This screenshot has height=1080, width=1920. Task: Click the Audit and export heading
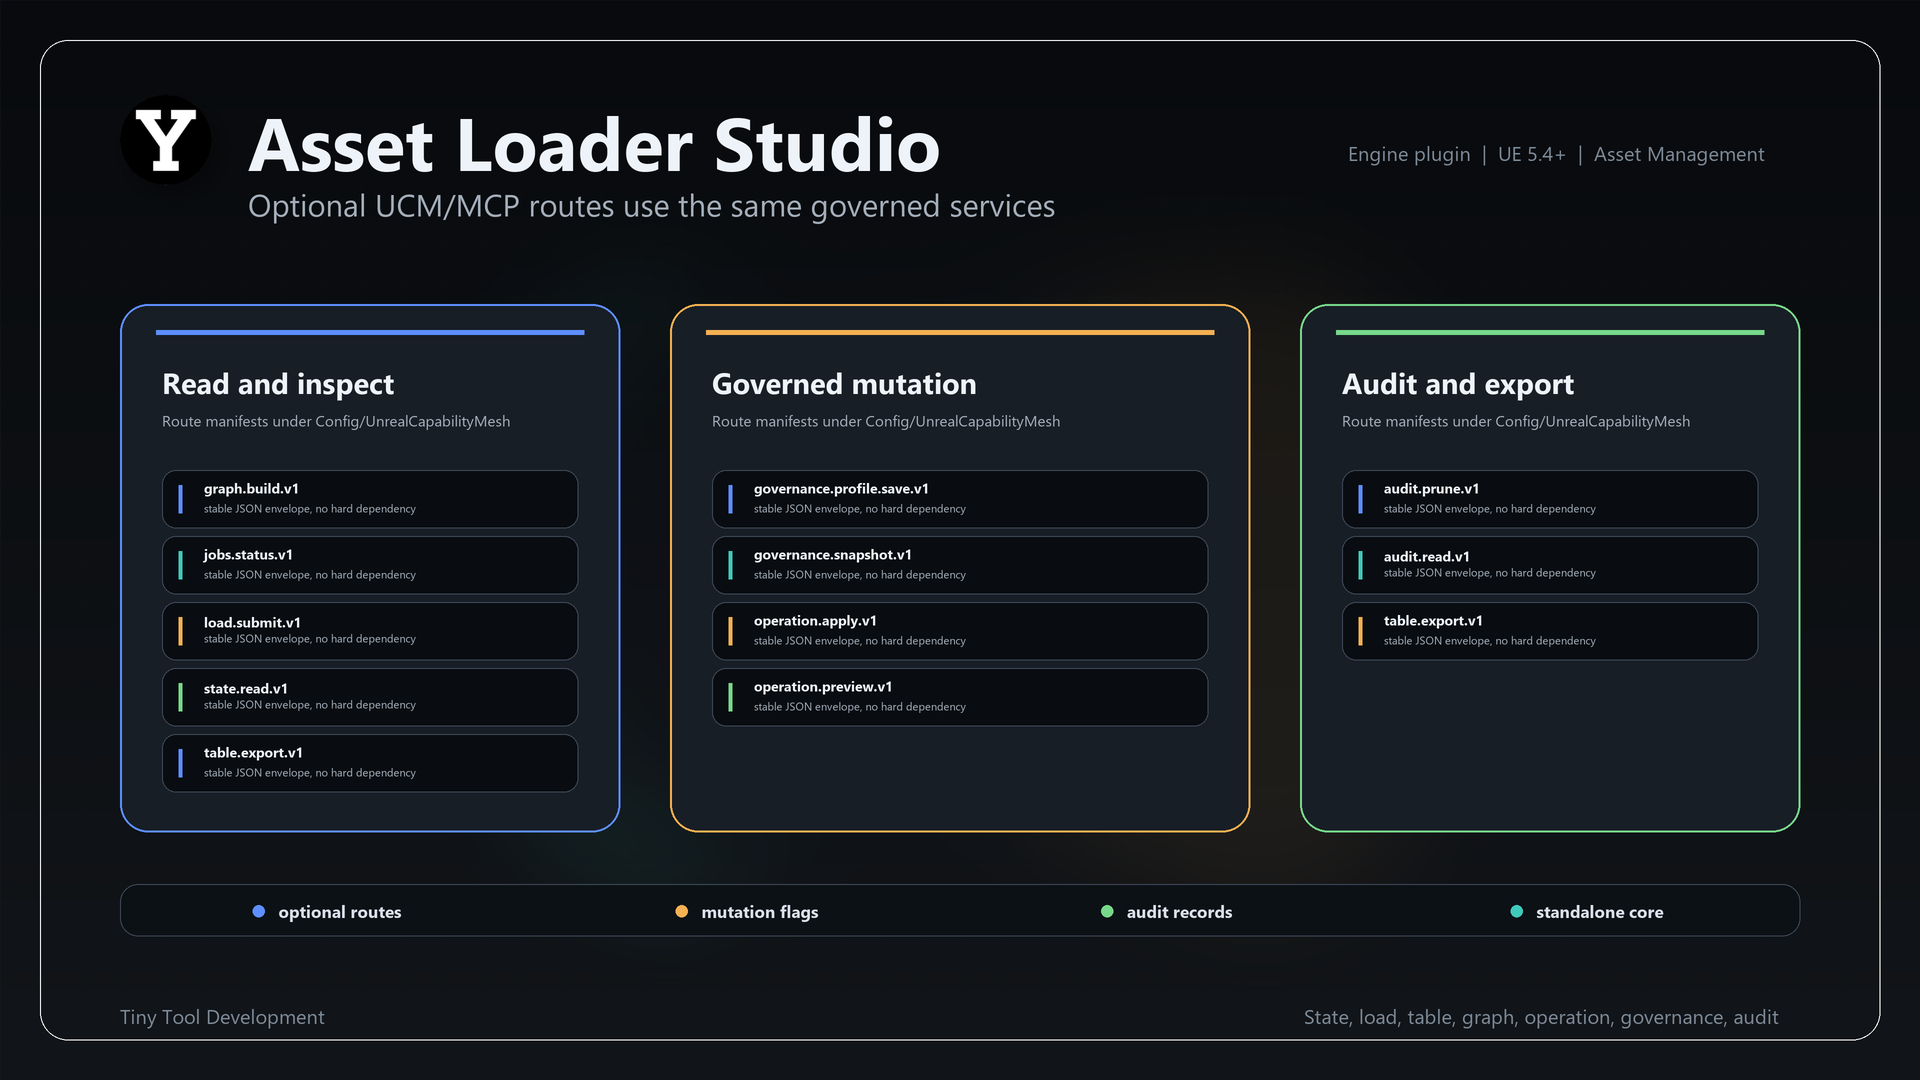pos(1458,384)
